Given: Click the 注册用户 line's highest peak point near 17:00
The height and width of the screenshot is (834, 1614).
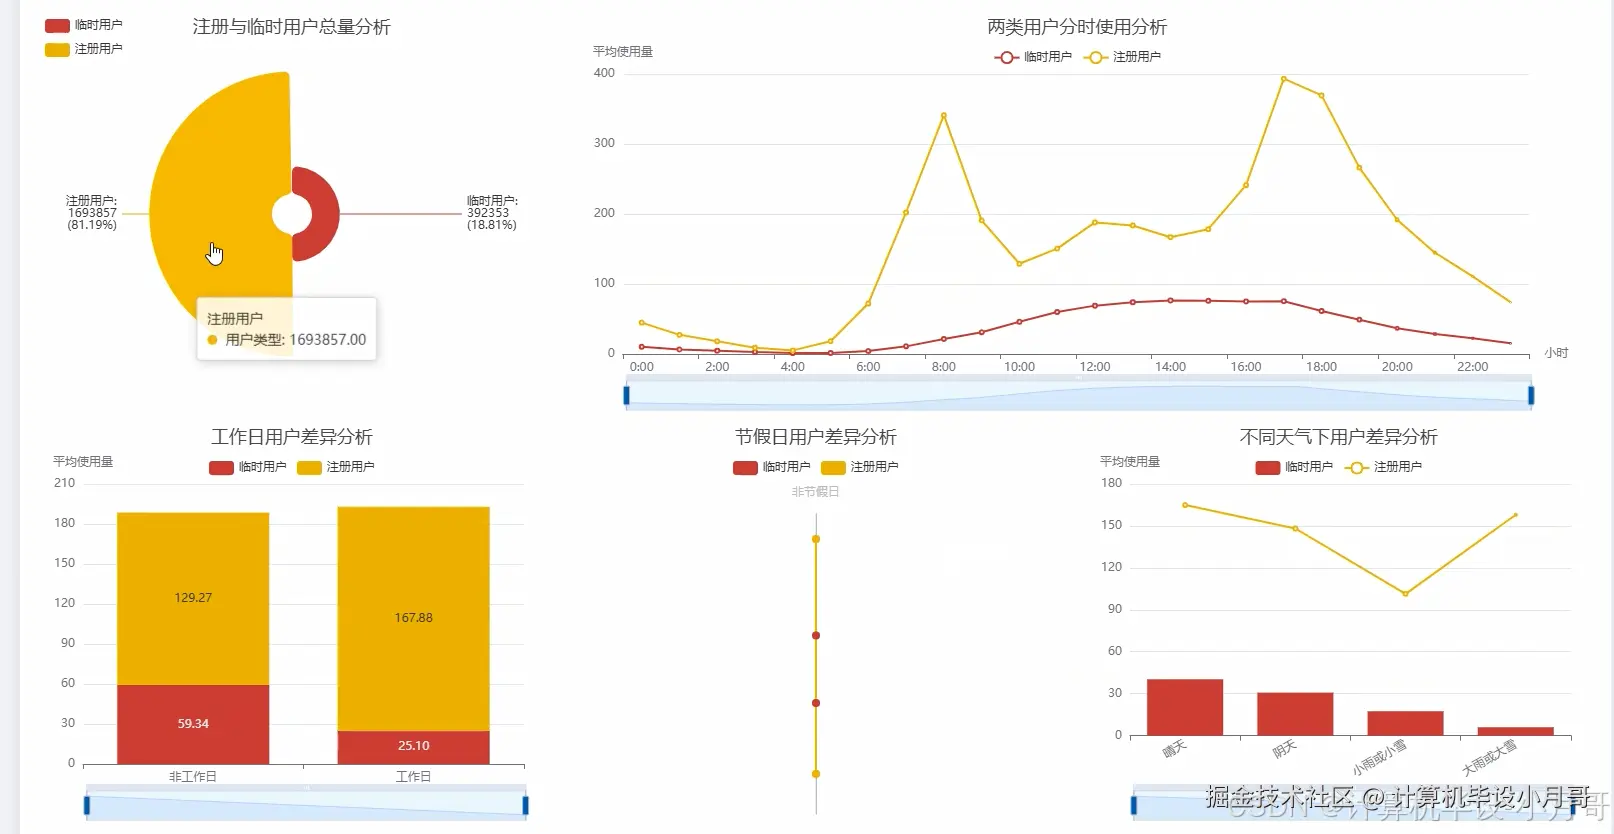Looking at the screenshot, I should [1284, 79].
